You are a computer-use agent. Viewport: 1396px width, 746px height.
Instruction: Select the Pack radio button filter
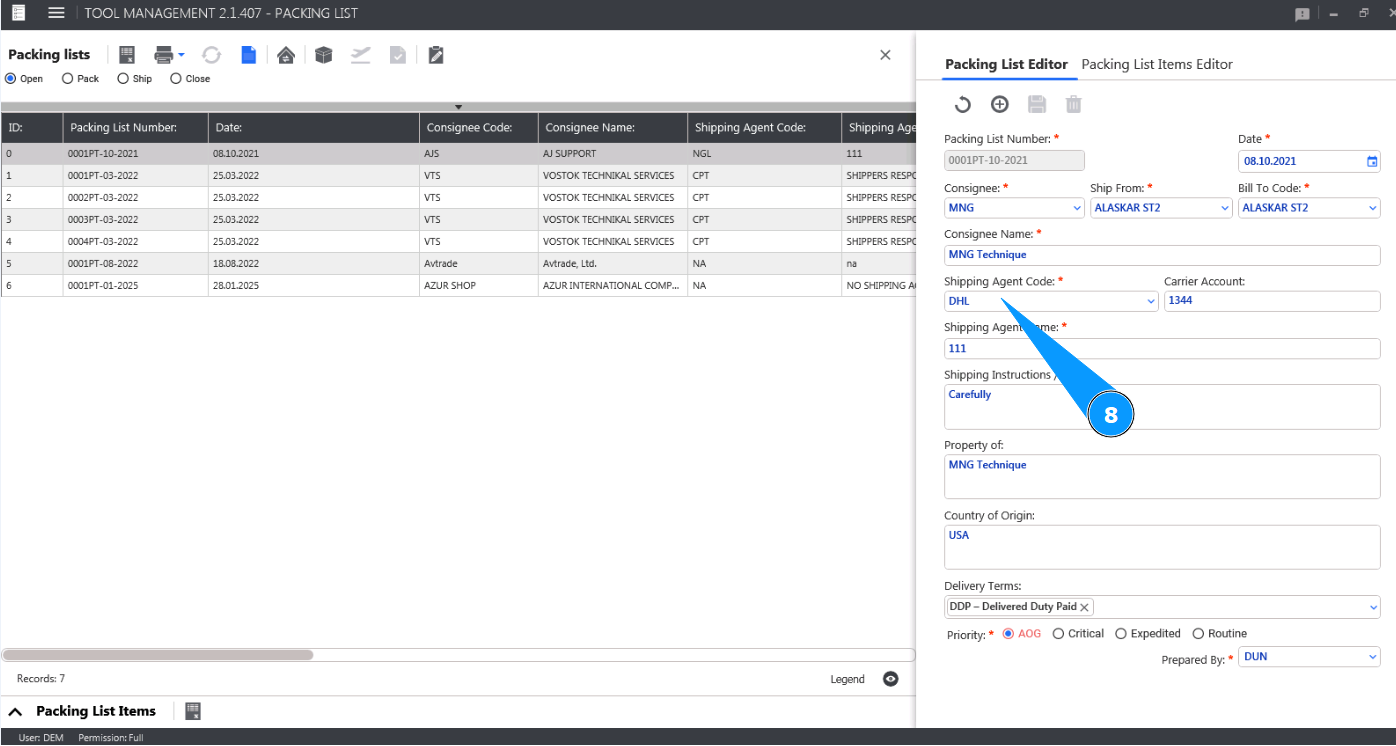(x=68, y=79)
